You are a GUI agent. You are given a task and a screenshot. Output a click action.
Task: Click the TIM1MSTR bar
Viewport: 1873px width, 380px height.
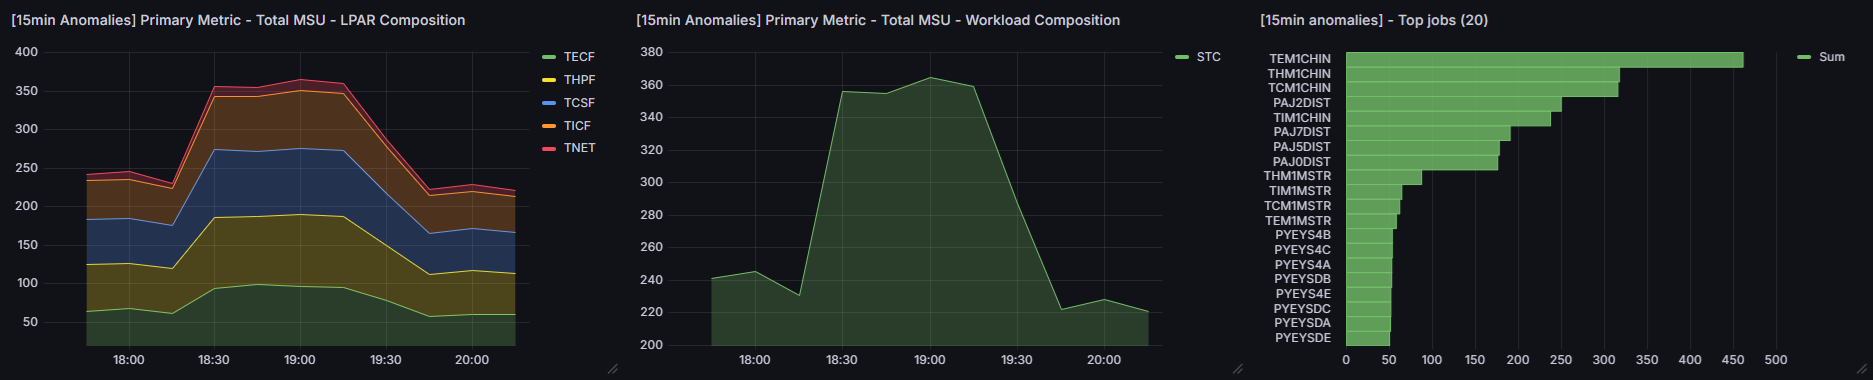tap(1374, 192)
